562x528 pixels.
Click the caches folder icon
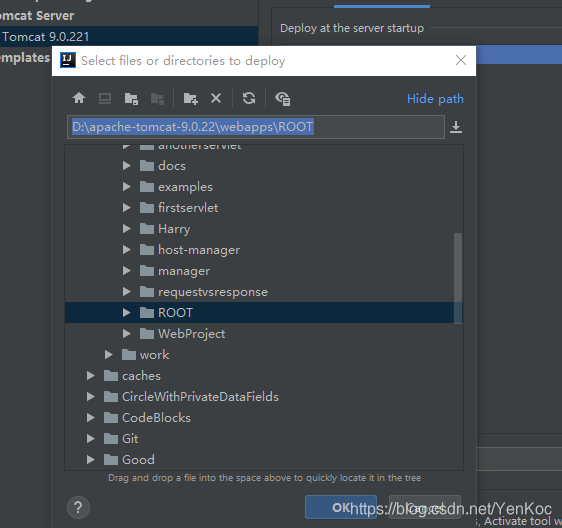click(x=111, y=376)
